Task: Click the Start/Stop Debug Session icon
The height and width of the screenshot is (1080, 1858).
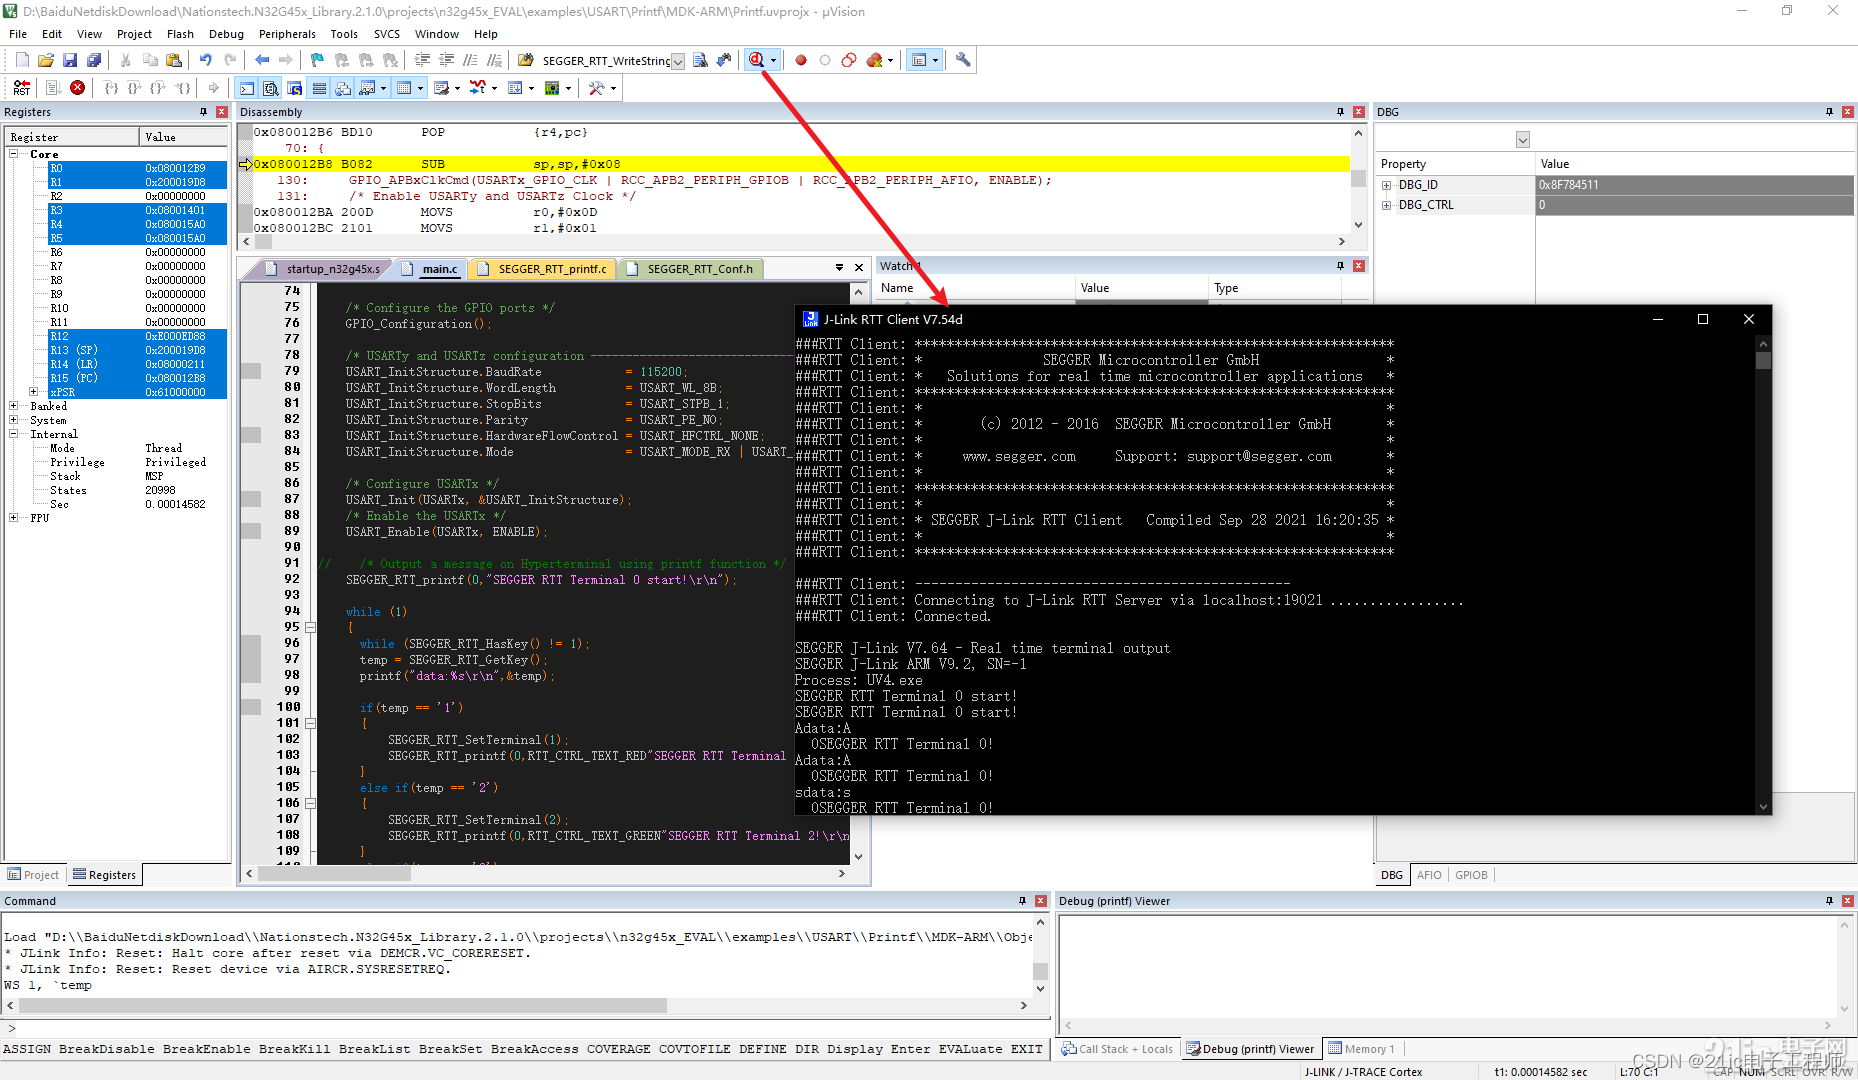Action: (757, 59)
